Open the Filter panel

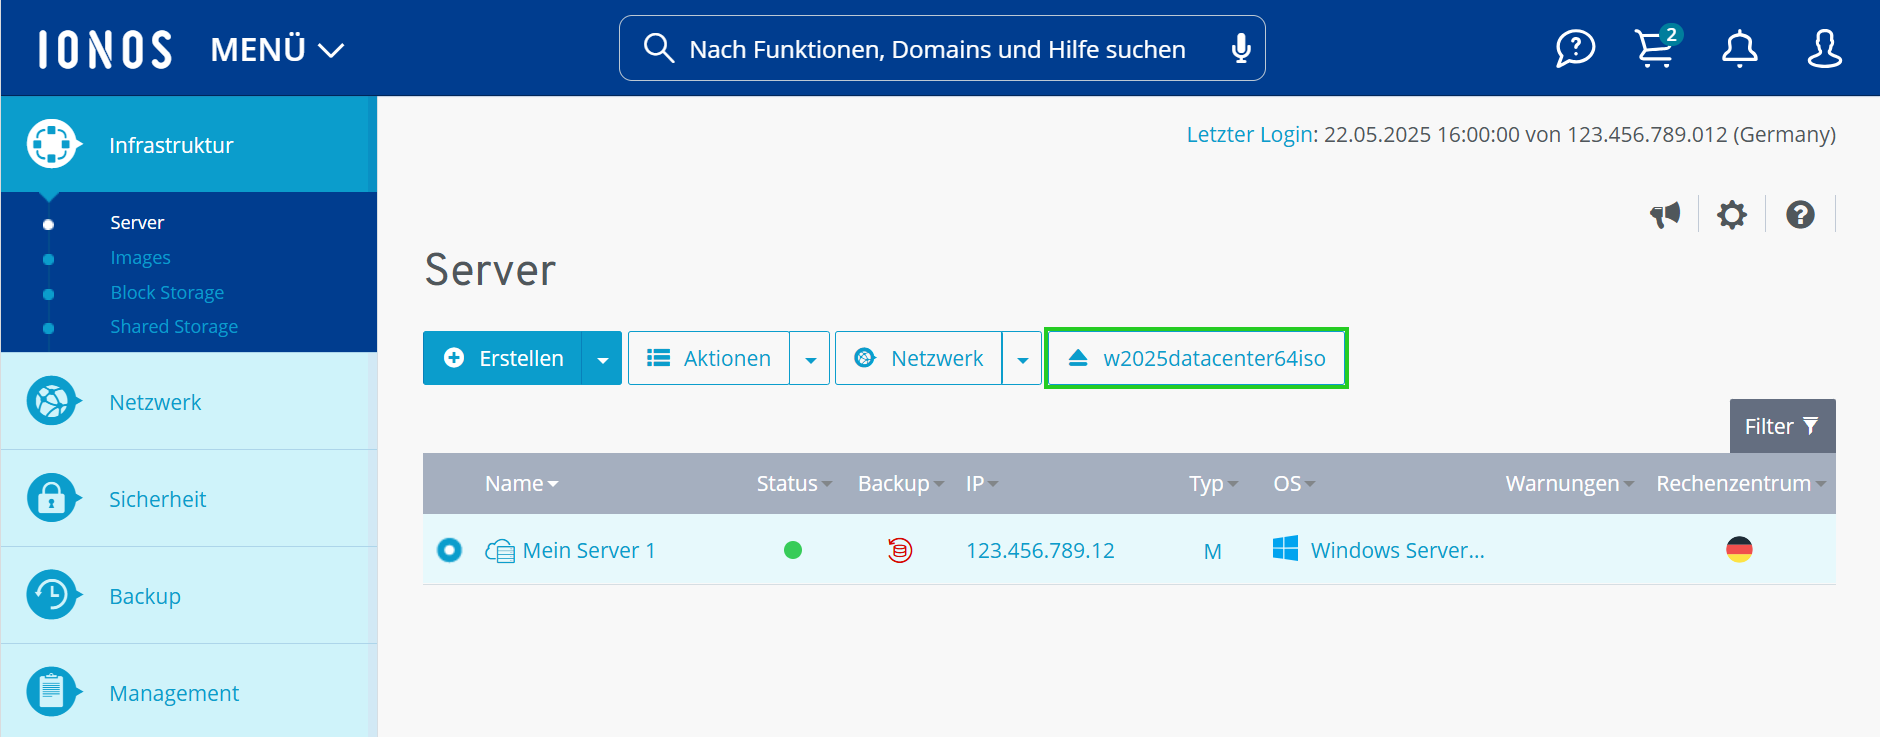pos(1782,426)
